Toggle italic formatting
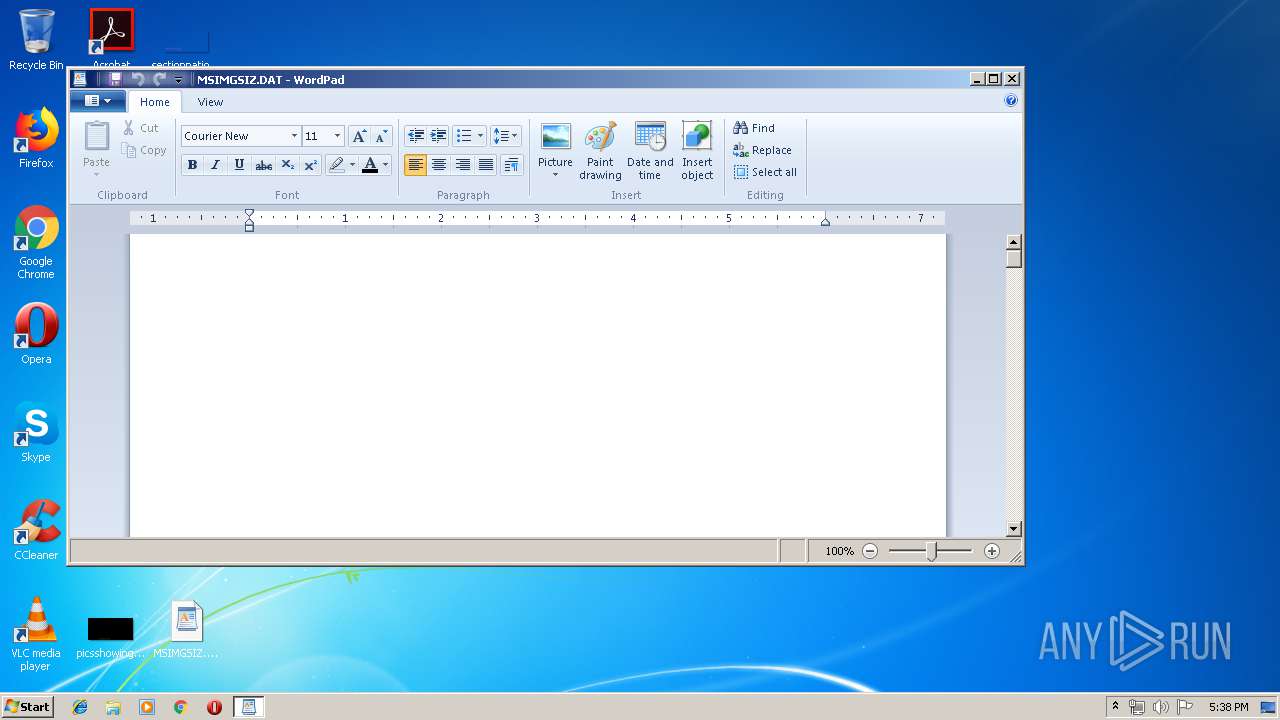 point(215,165)
